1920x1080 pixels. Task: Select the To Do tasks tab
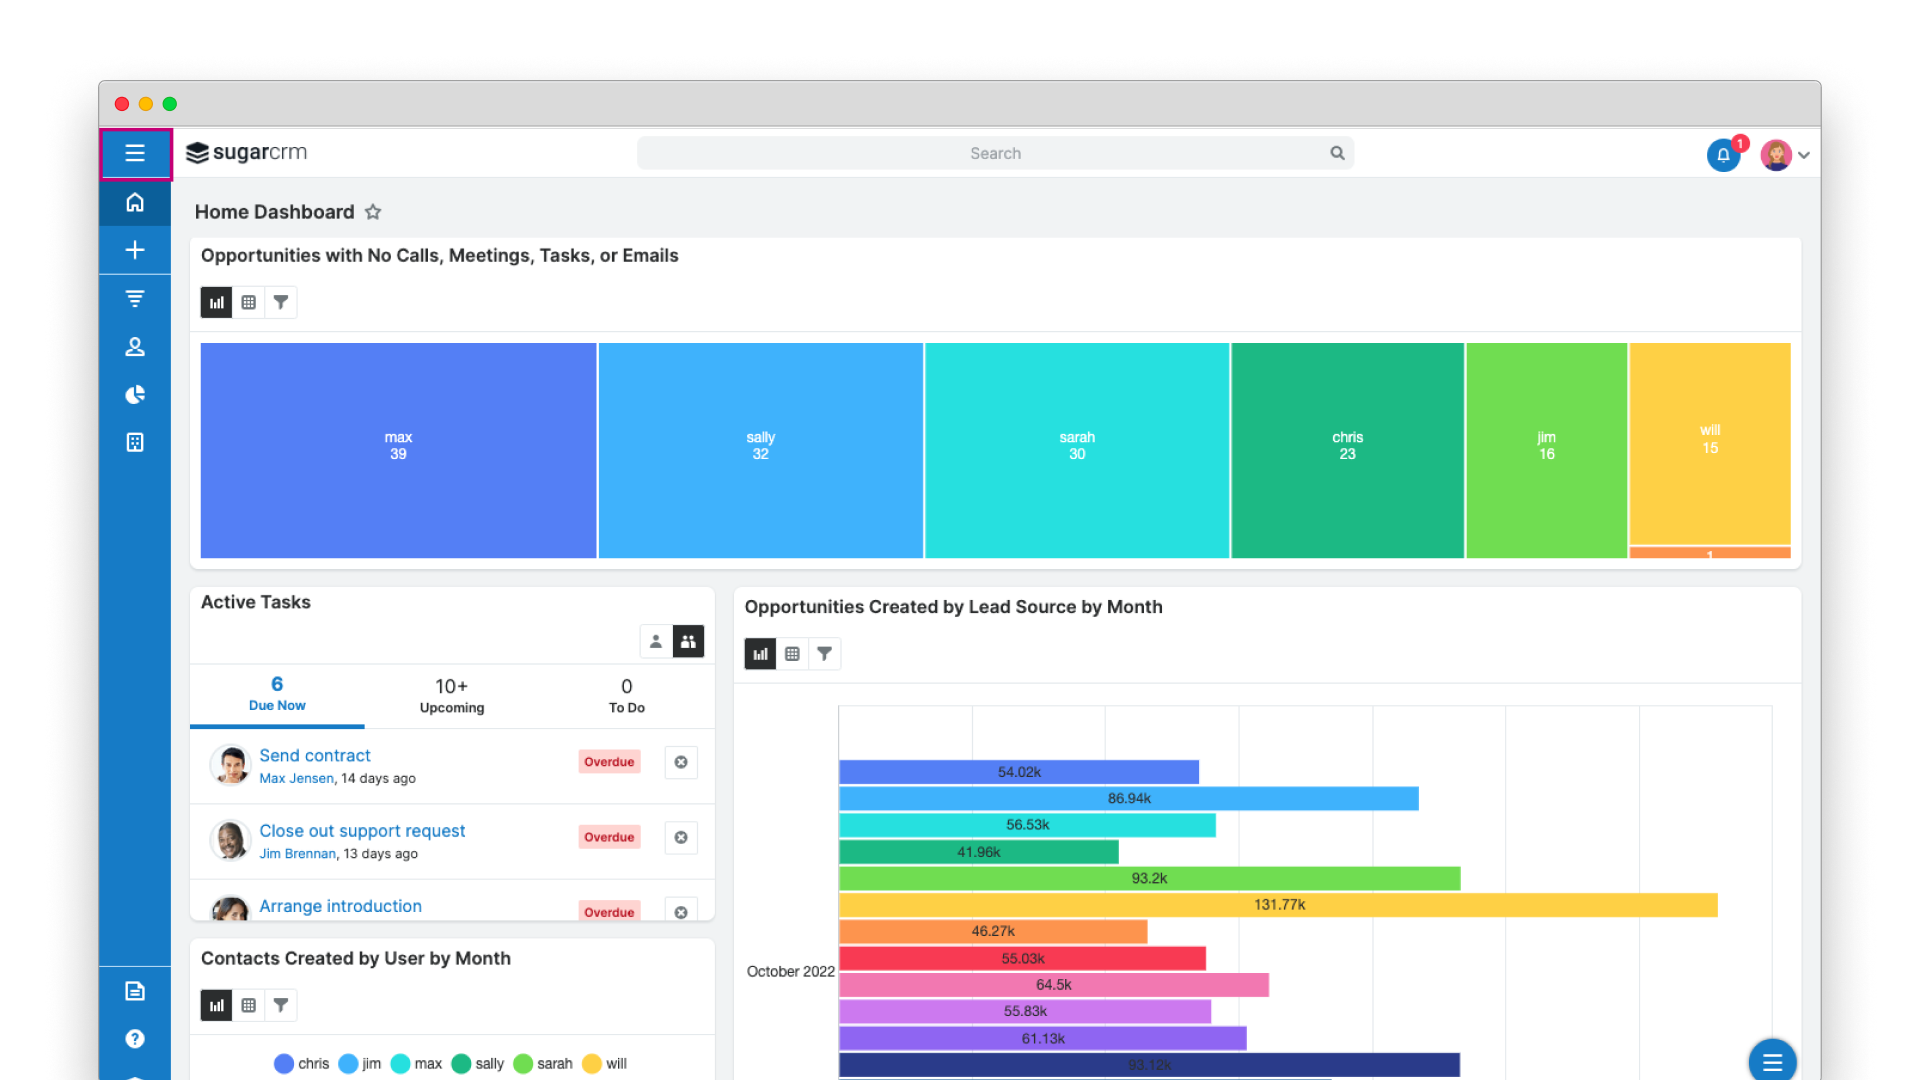point(627,695)
